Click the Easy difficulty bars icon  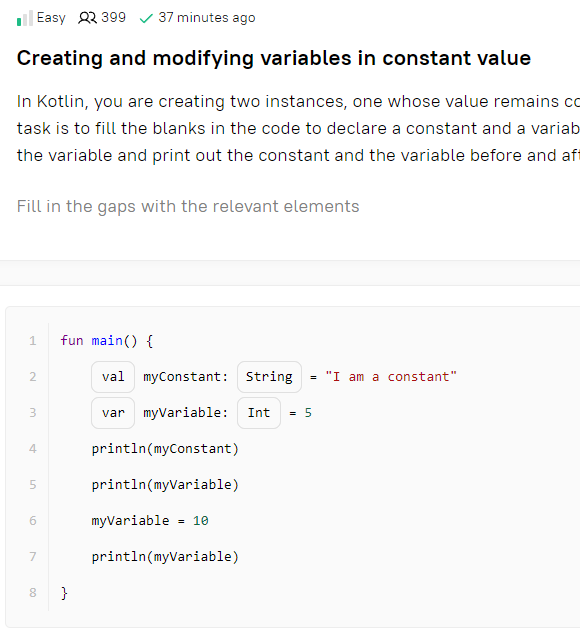(x=25, y=18)
